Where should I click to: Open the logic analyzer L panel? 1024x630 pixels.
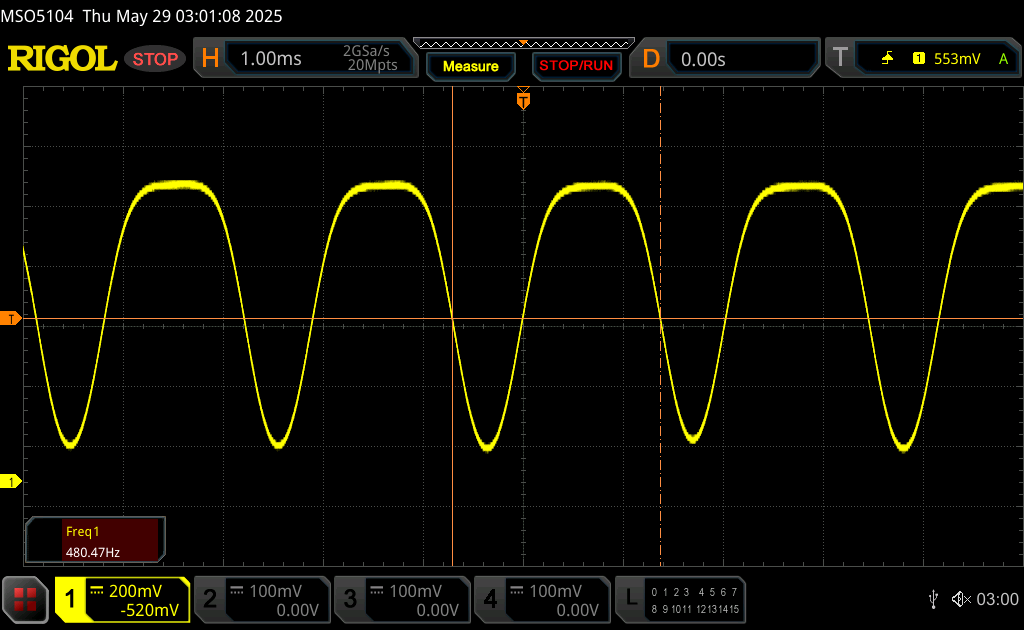(630, 599)
